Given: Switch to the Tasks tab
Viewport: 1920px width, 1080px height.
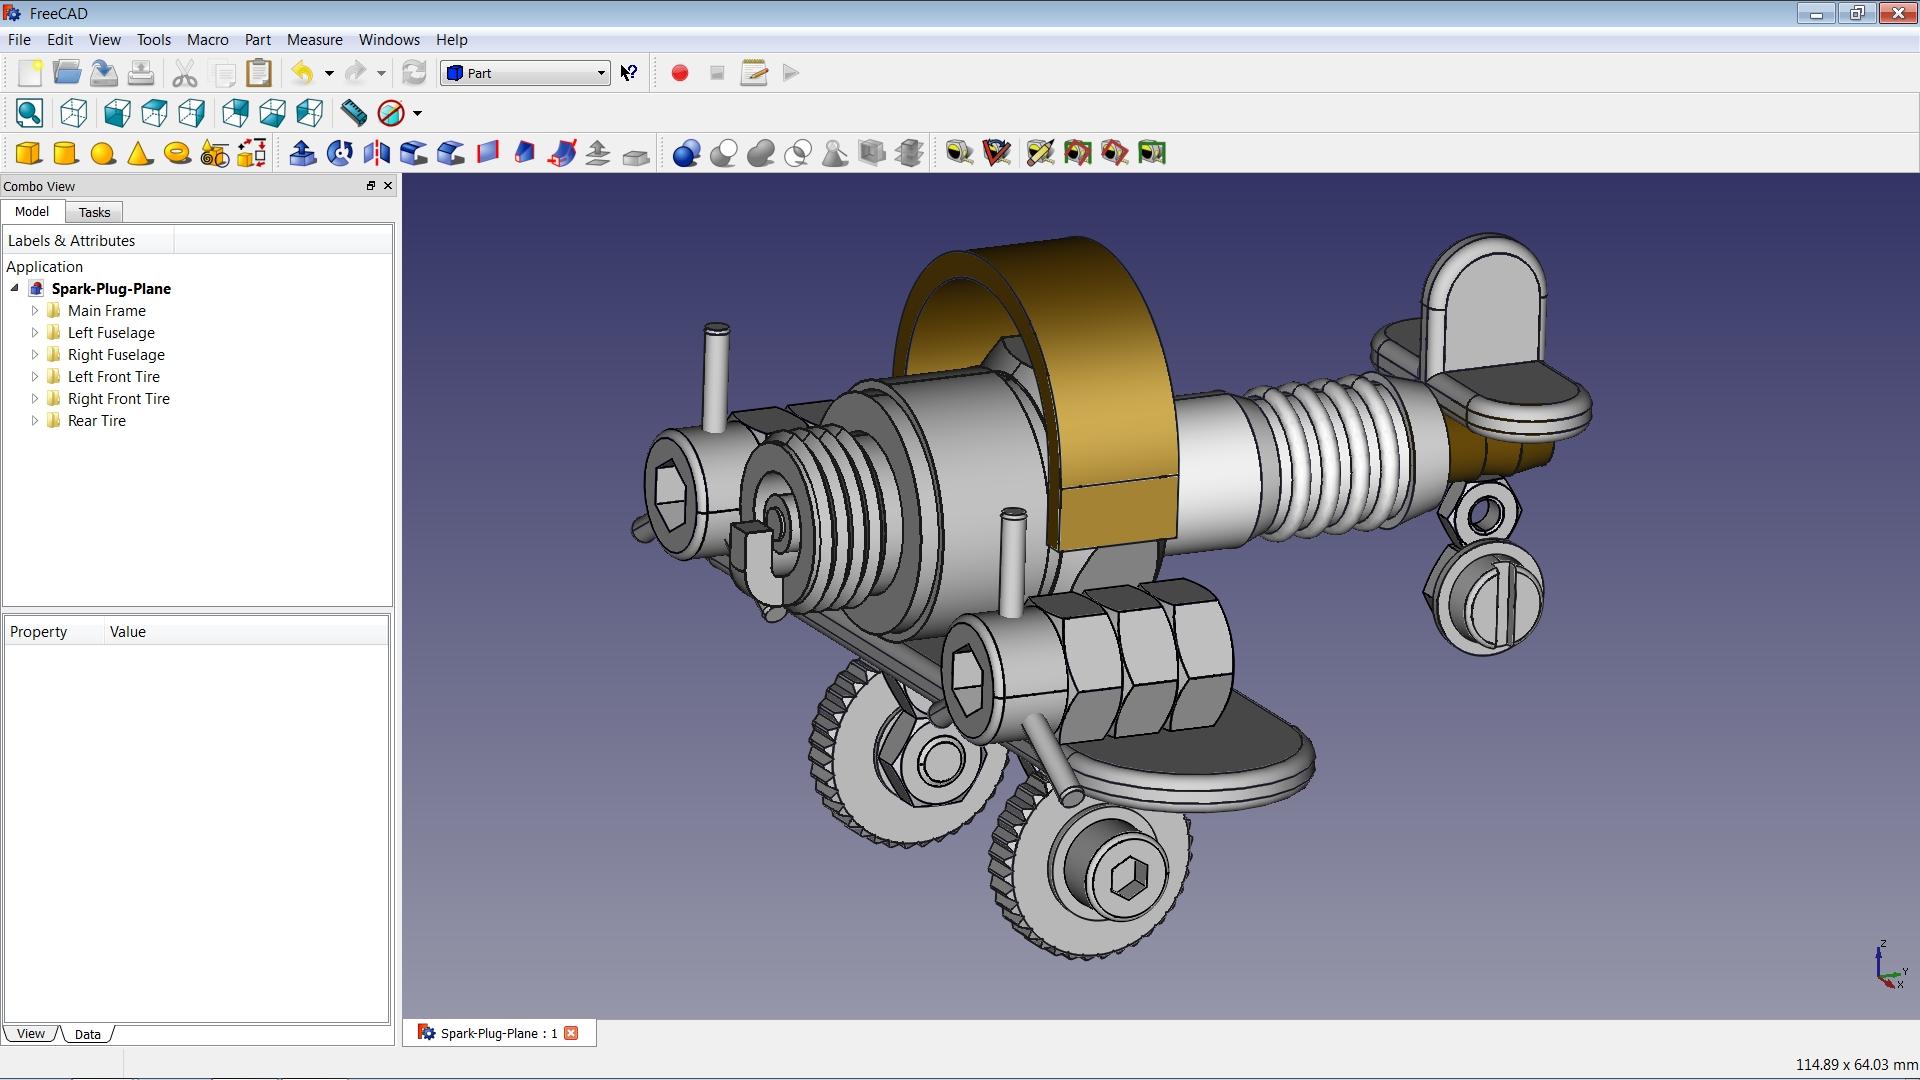Looking at the screenshot, I should pyautogui.click(x=94, y=211).
